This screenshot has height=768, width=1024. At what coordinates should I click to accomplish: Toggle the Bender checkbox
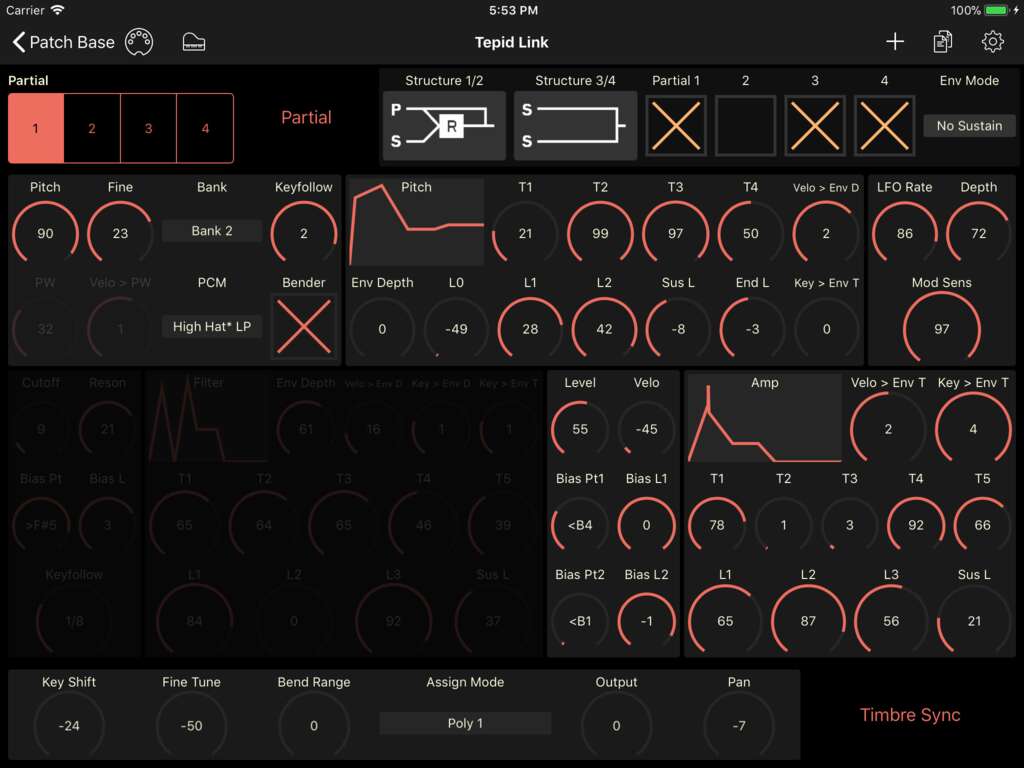coord(304,327)
